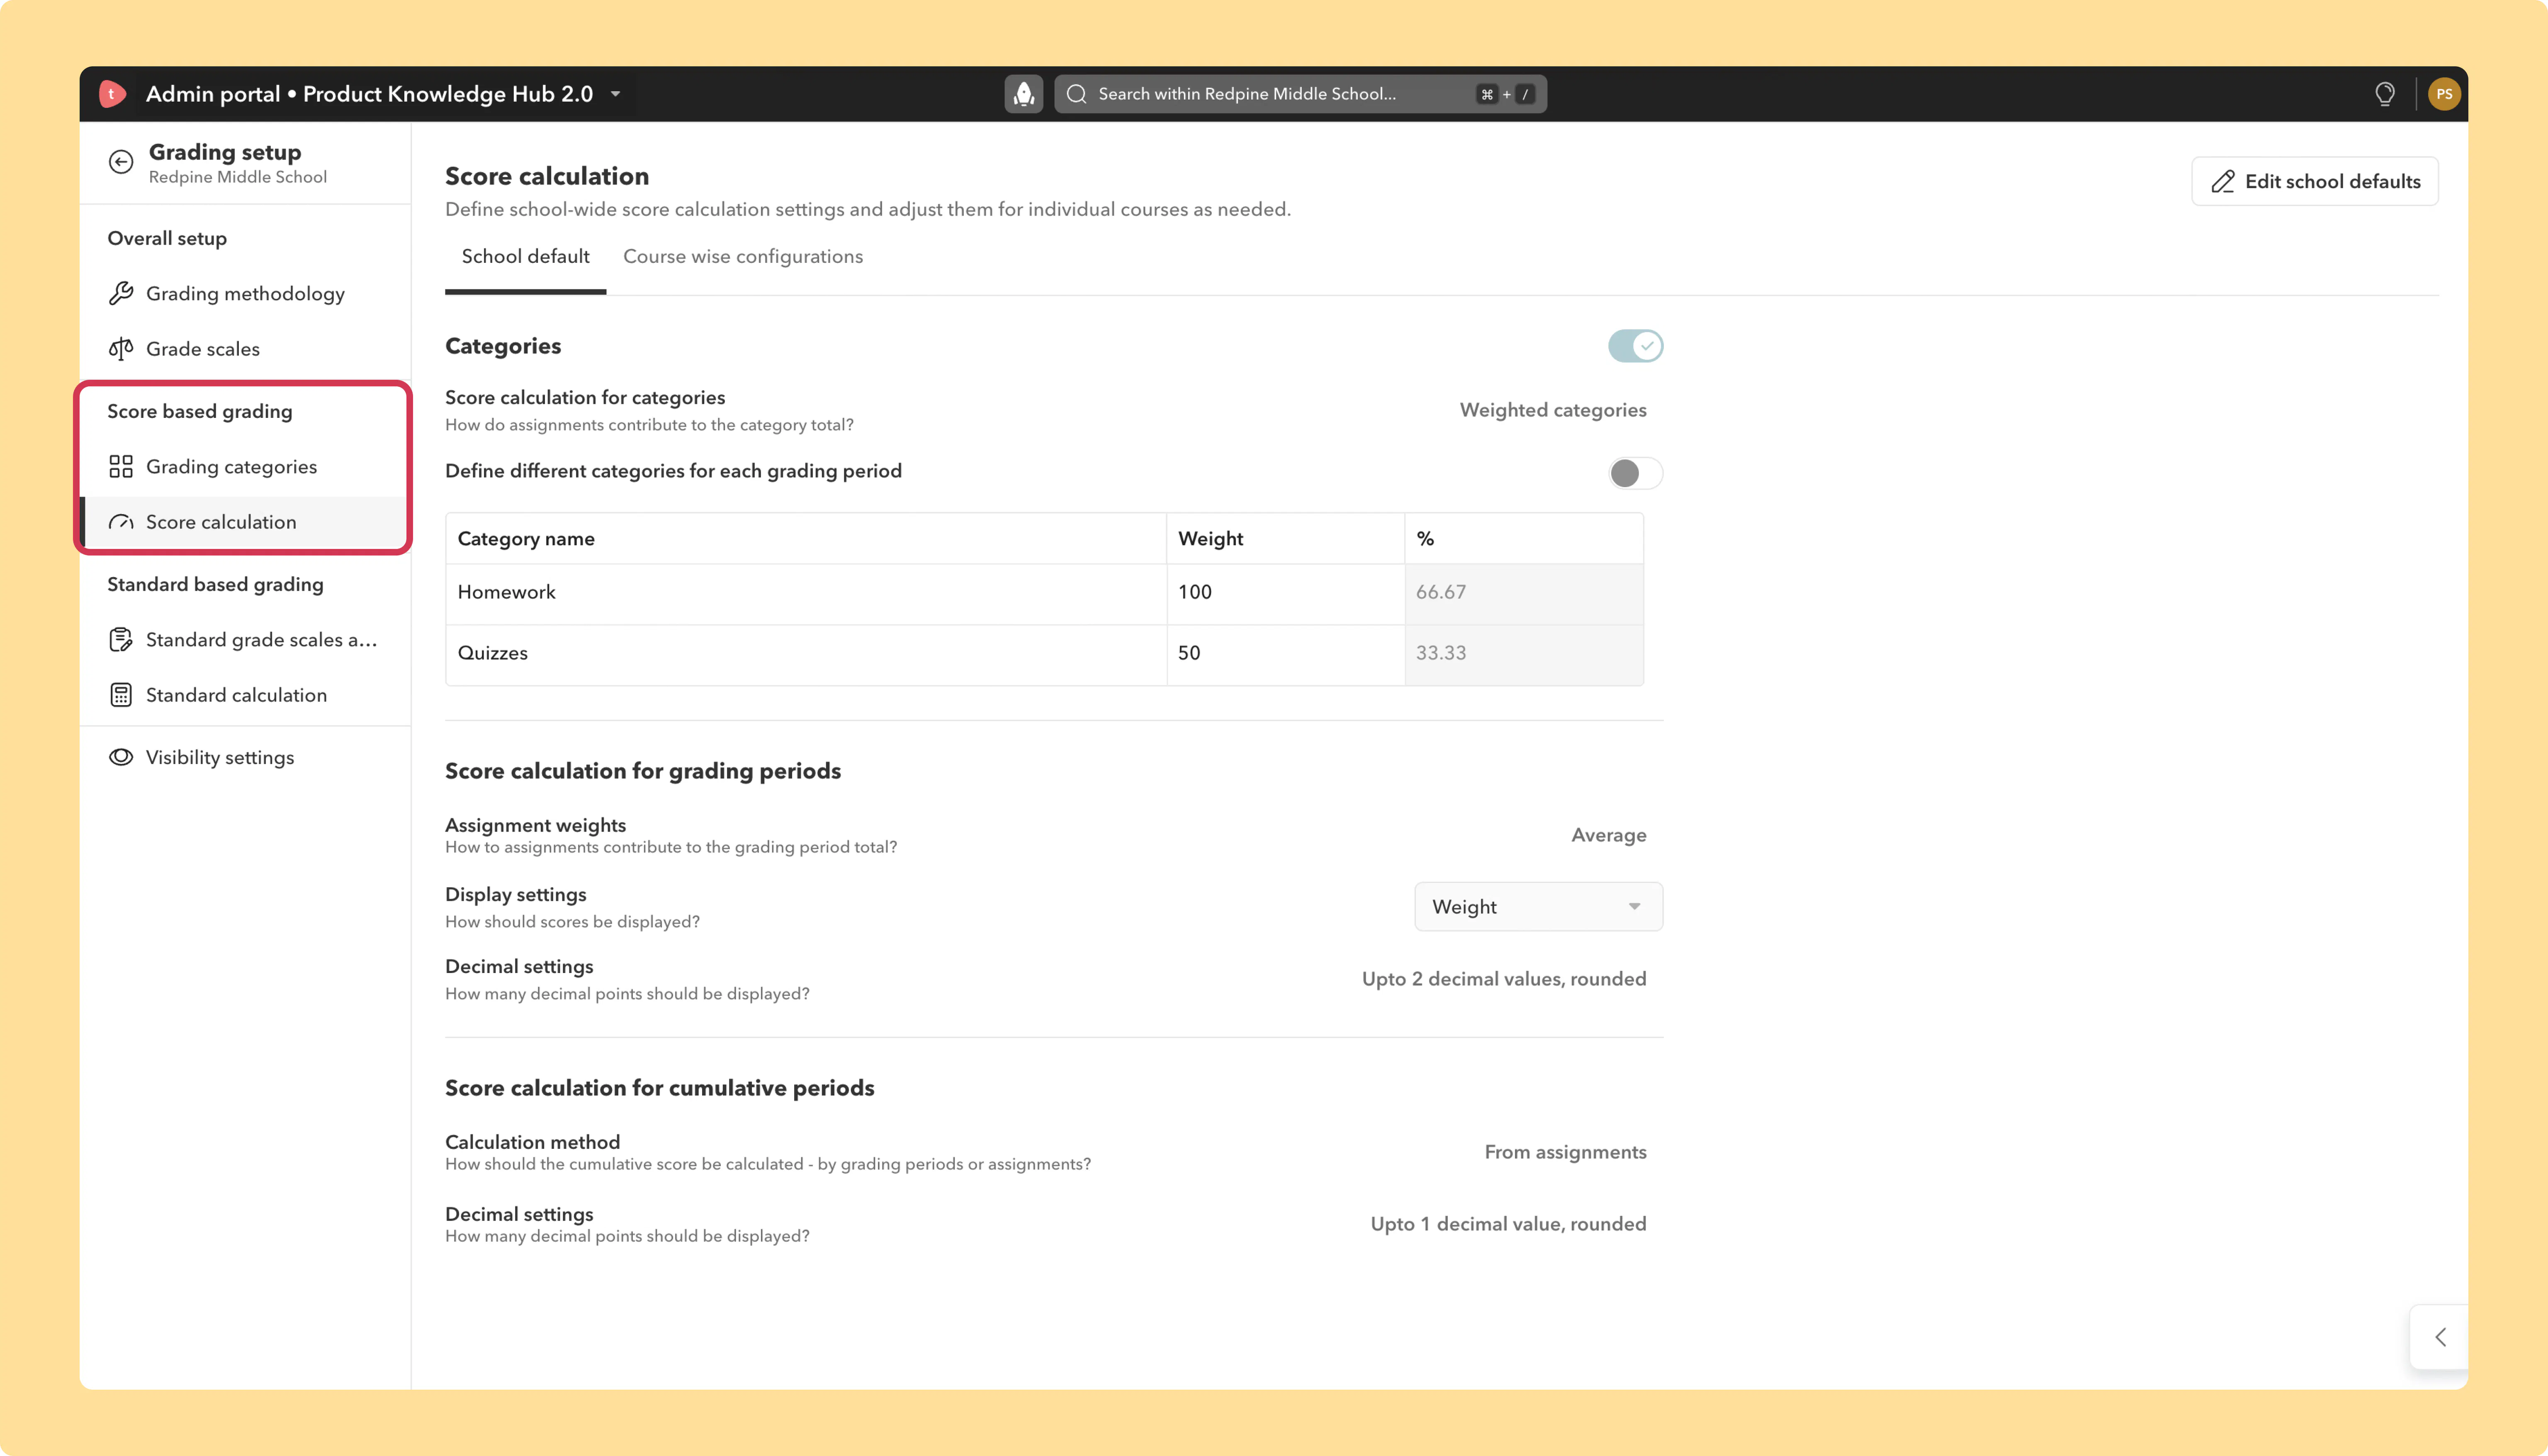Click the Edit school defaults button
The image size is (2548, 1456).
2314,181
